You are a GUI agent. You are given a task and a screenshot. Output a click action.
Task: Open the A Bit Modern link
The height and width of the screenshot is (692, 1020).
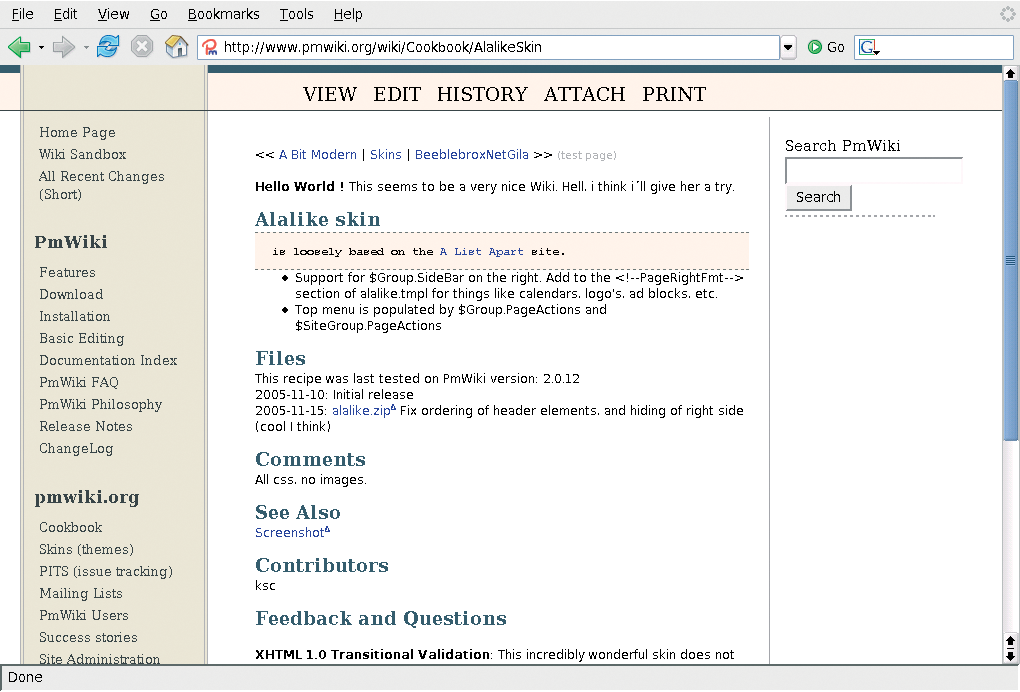point(317,155)
